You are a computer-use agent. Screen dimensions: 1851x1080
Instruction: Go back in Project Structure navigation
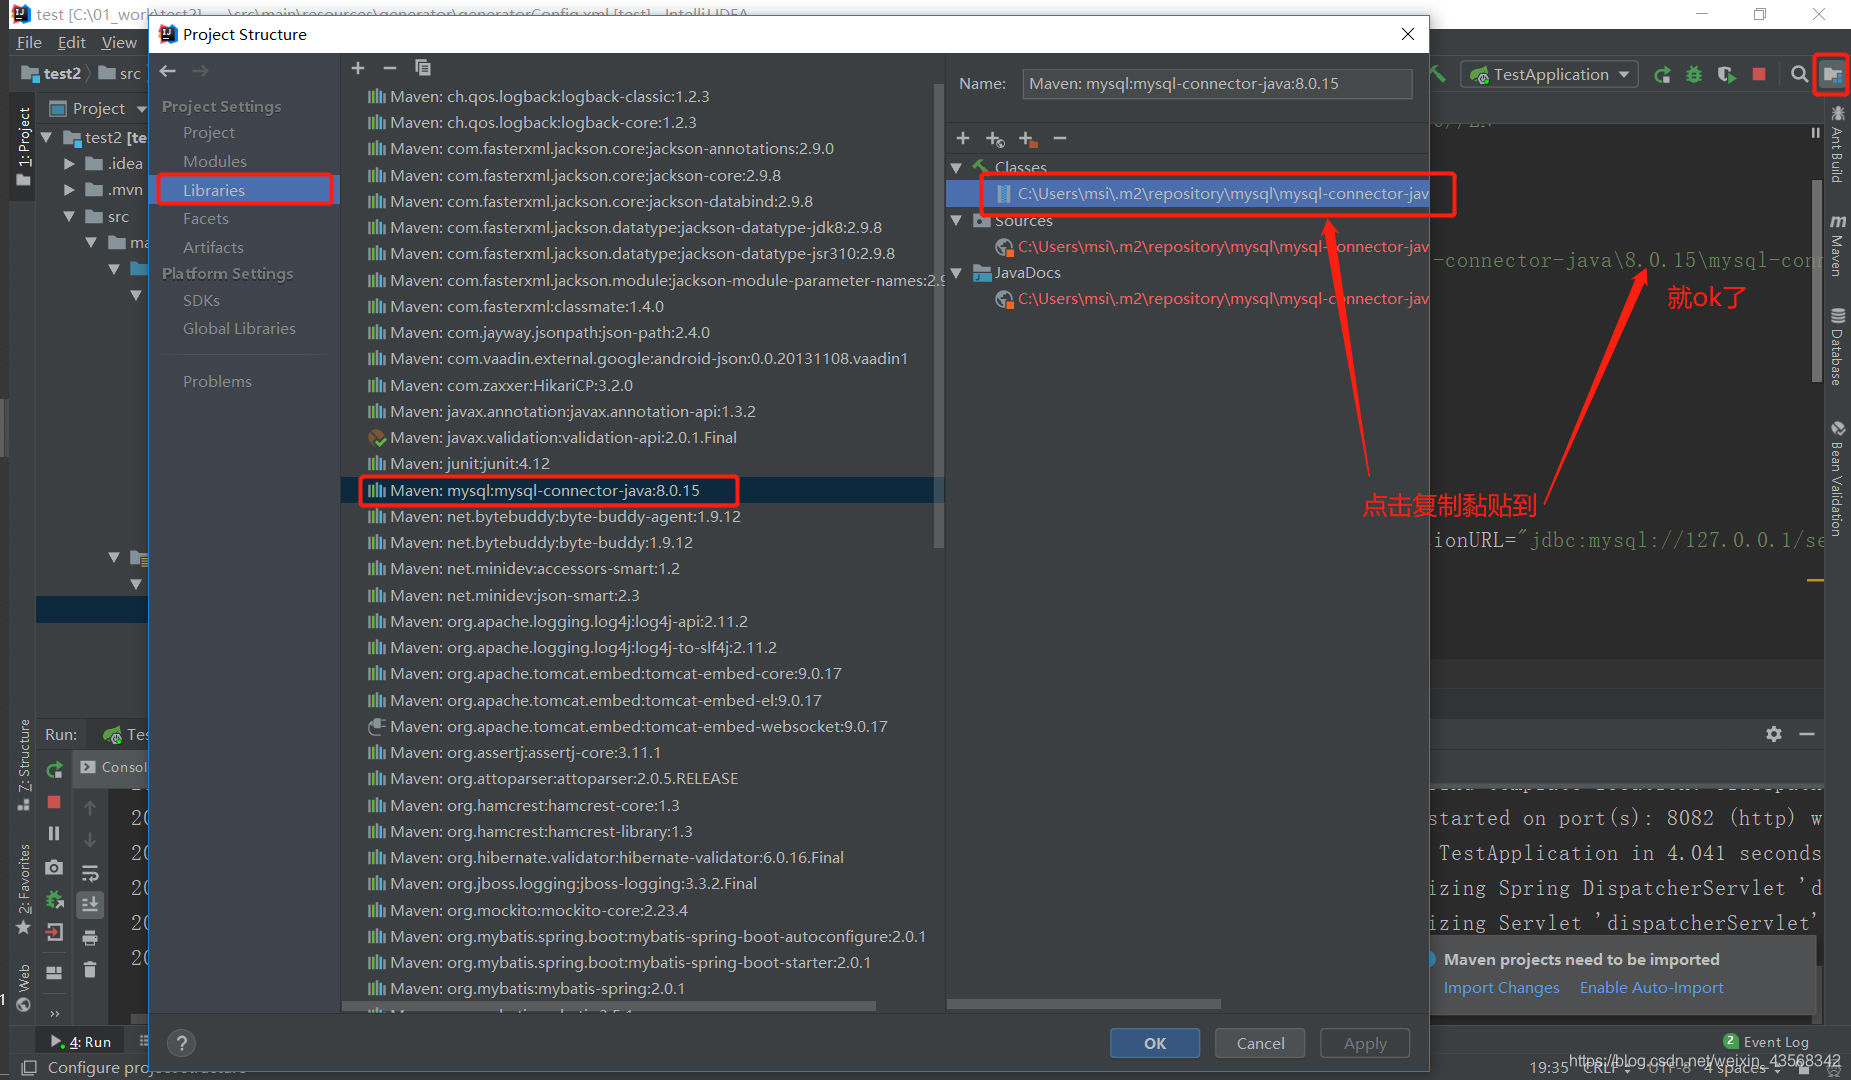coord(168,71)
